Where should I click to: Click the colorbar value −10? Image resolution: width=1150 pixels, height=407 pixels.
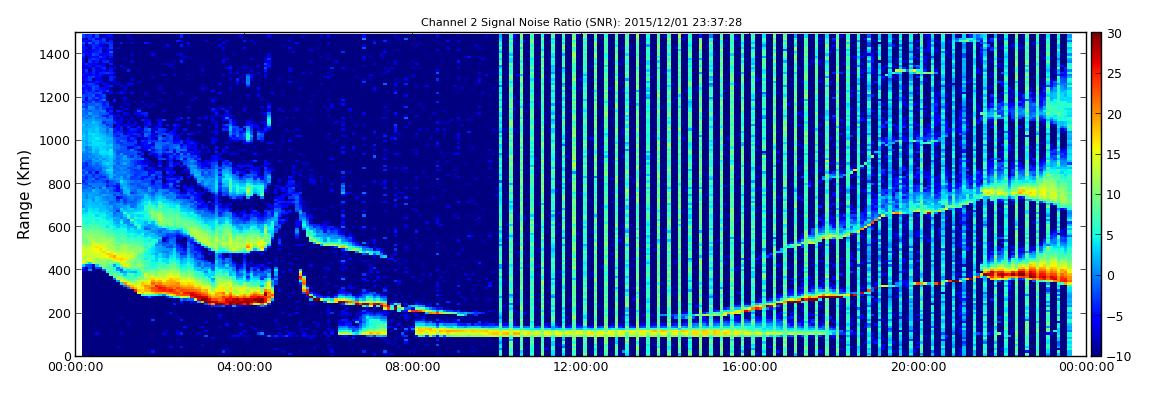(1117, 356)
